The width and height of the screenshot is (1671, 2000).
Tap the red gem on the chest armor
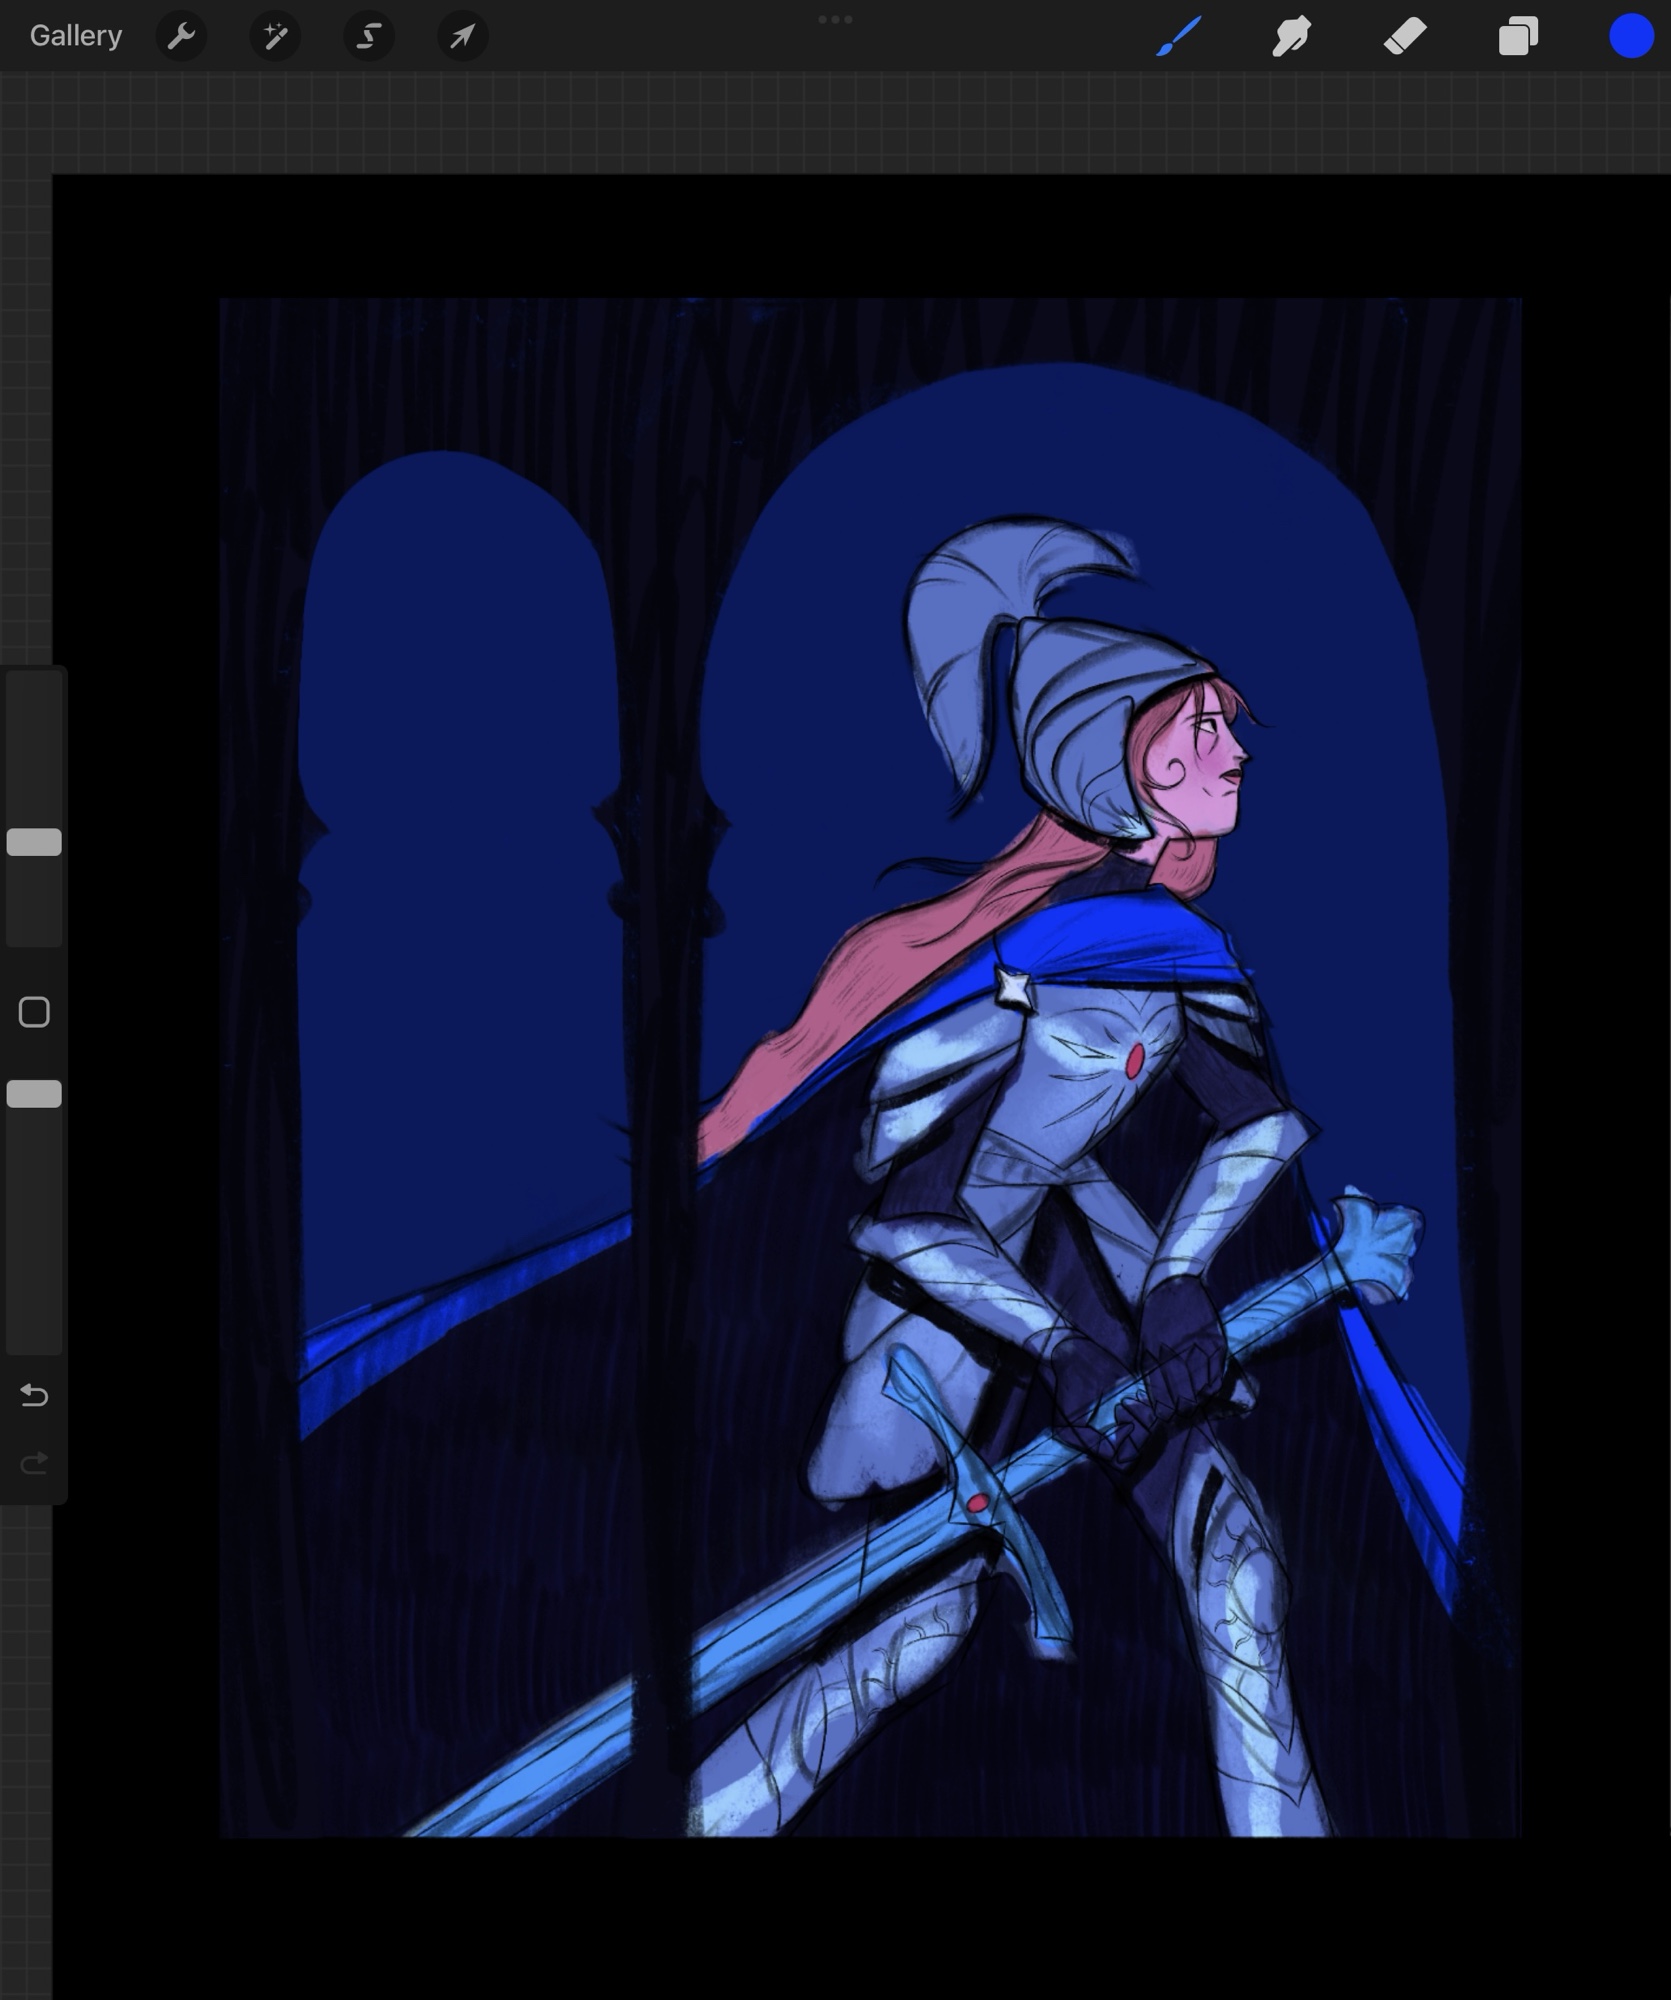click(x=1135, y=1061)
